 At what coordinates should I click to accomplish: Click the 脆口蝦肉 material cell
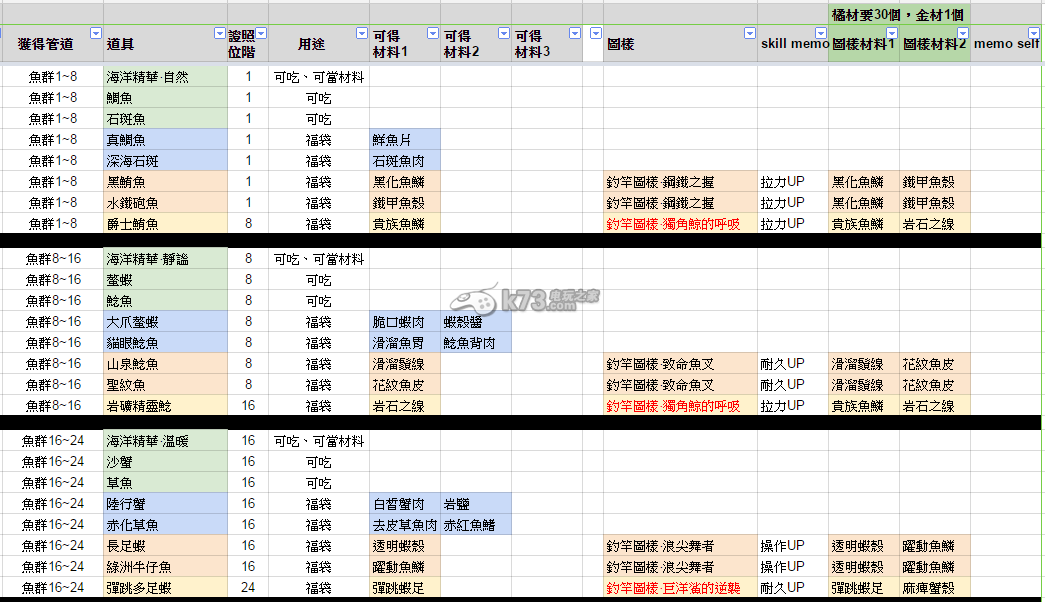coord(404,322)
